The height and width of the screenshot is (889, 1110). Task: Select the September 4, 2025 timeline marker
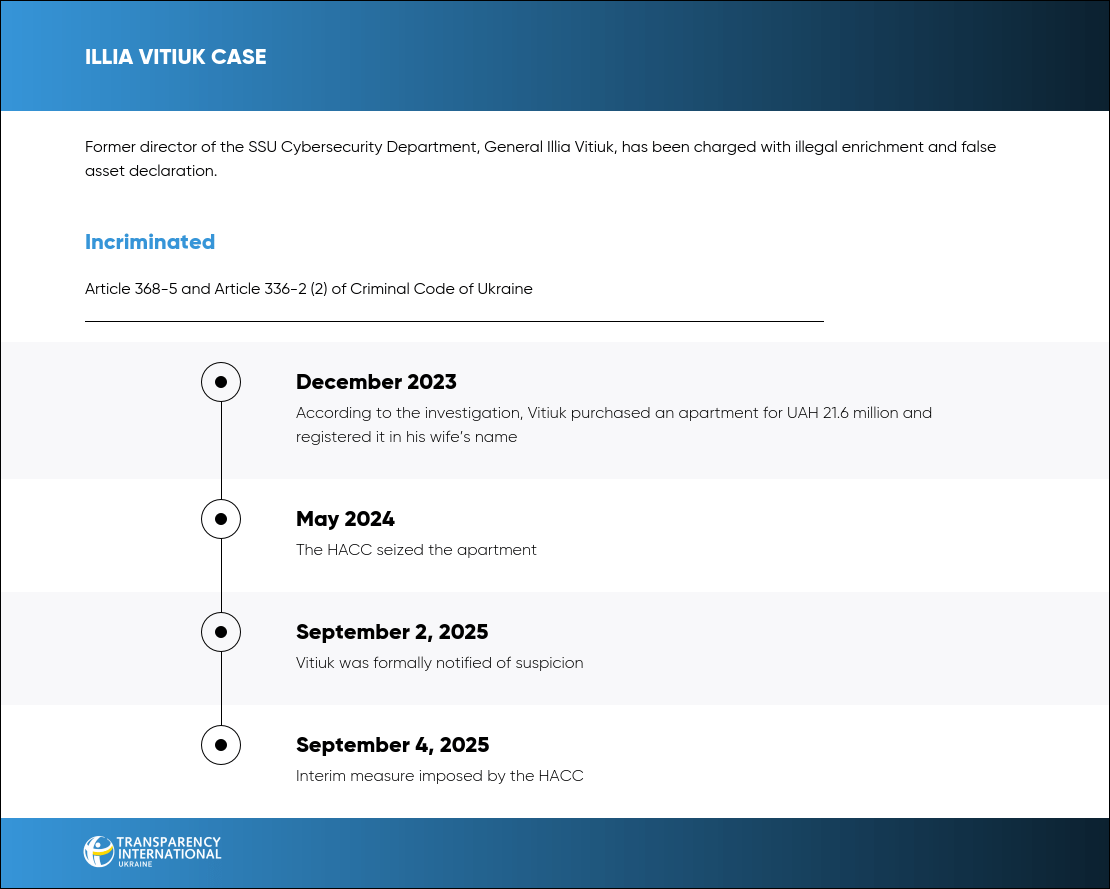click(221, 745)
